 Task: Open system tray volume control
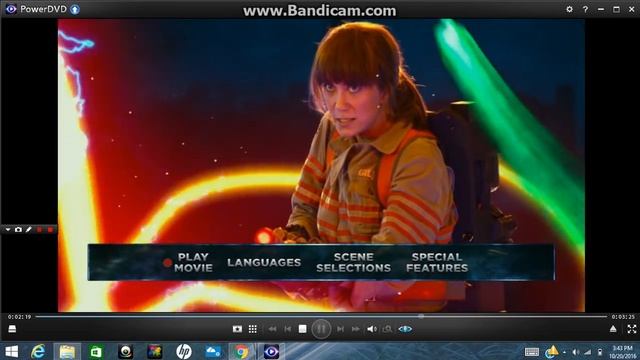pos(576,352)
